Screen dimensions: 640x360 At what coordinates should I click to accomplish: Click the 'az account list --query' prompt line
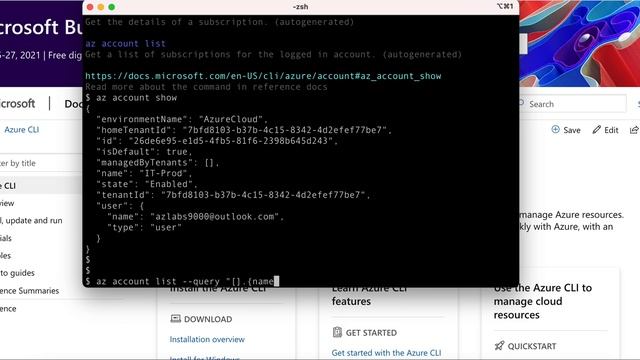[182, 281]
